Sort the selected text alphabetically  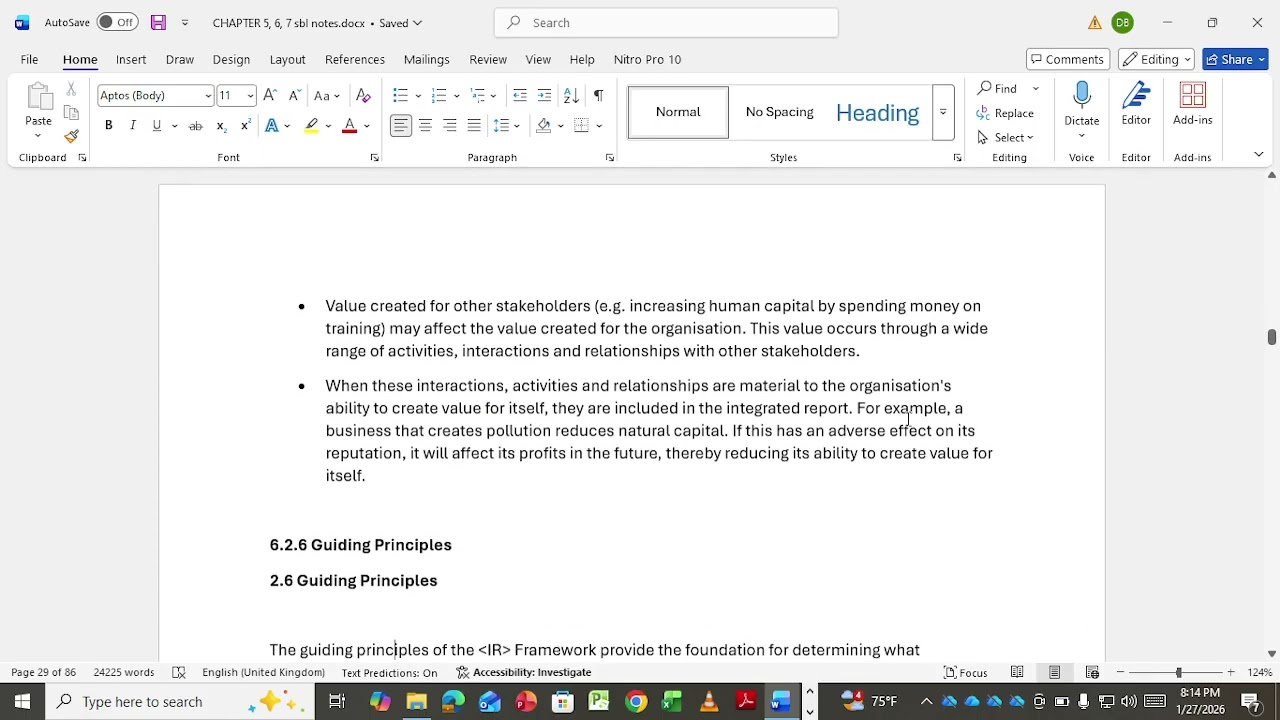coord(571,95)
